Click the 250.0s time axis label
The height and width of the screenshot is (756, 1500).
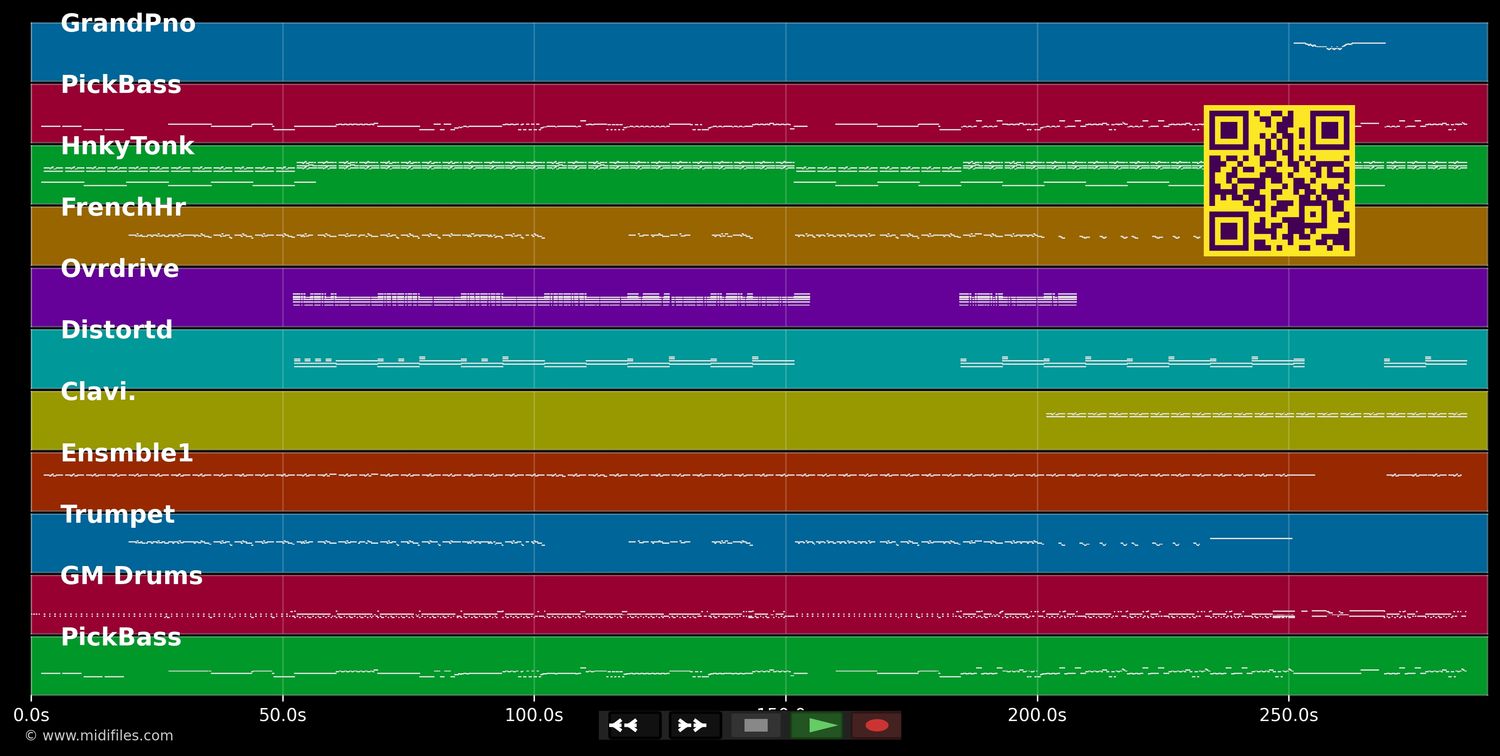click(x=1288, y=715)
